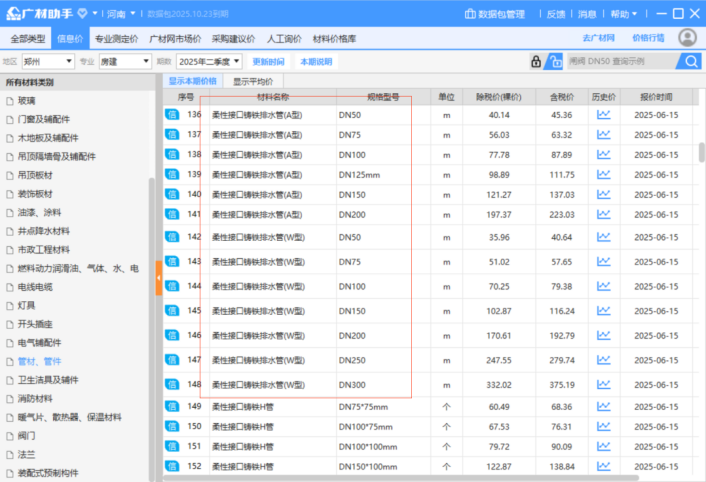The height and width of the screenshot is (482, 706).
Task: Click the 数据包管理 data package icon
Action: [472, 14]
